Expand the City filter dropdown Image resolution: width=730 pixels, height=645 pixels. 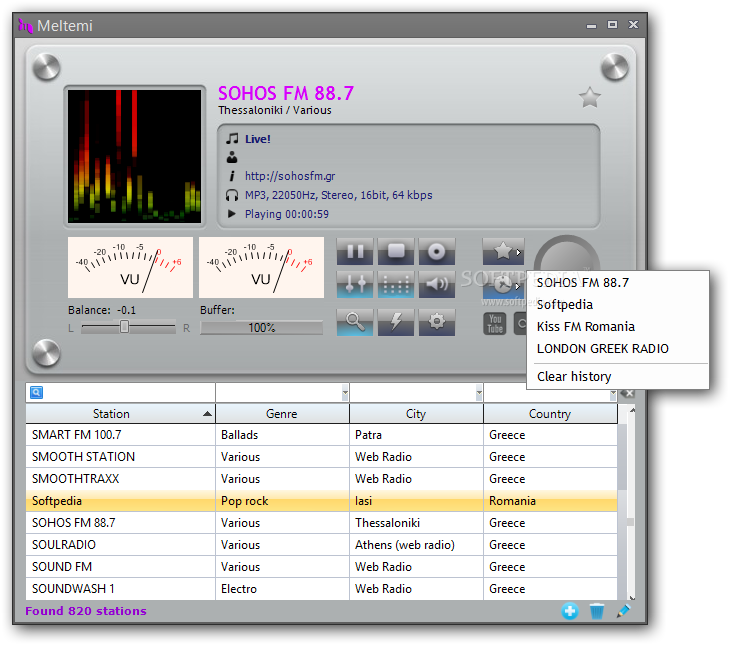(x=479, y=393)
